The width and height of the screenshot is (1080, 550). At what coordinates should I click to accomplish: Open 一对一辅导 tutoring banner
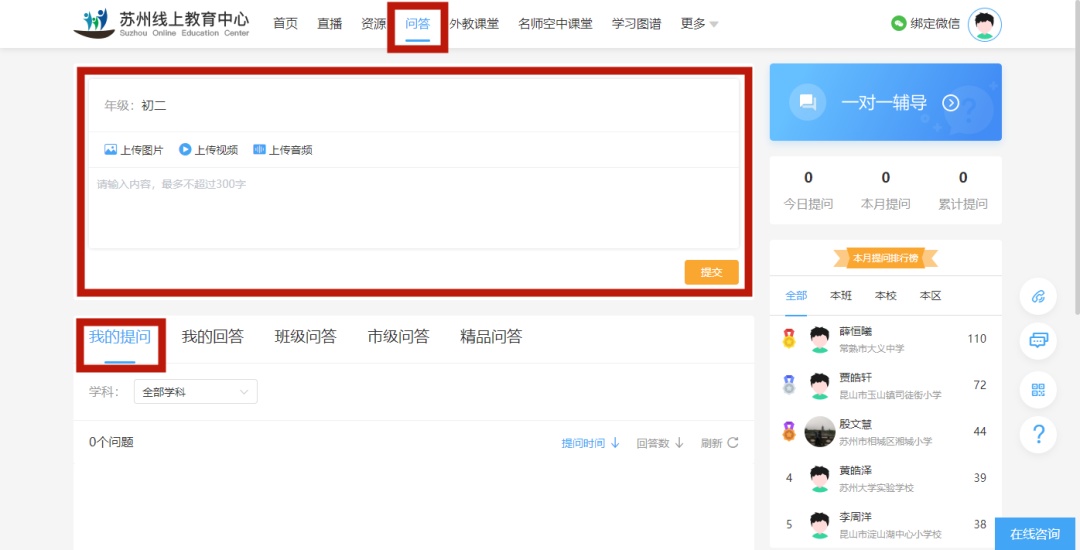click(885, 102)
